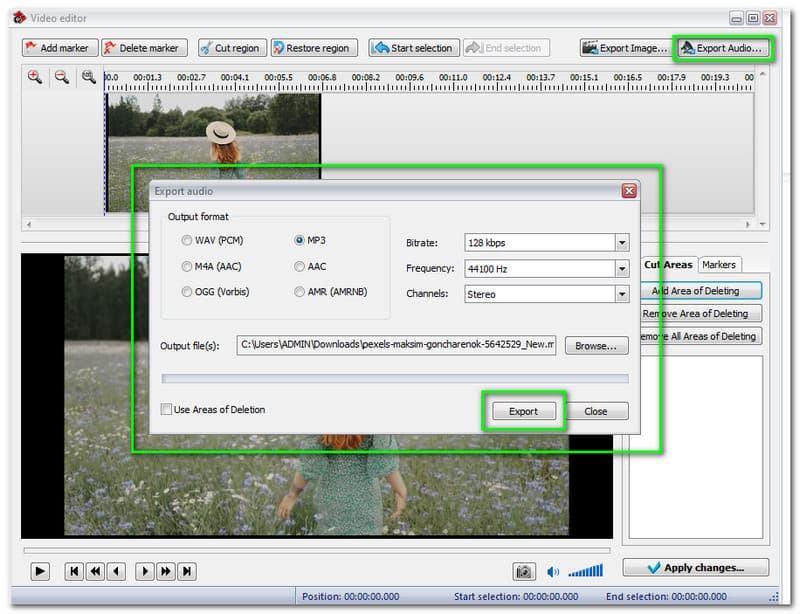Step forward one frame

pyautogui.click(x=145, y=571)
